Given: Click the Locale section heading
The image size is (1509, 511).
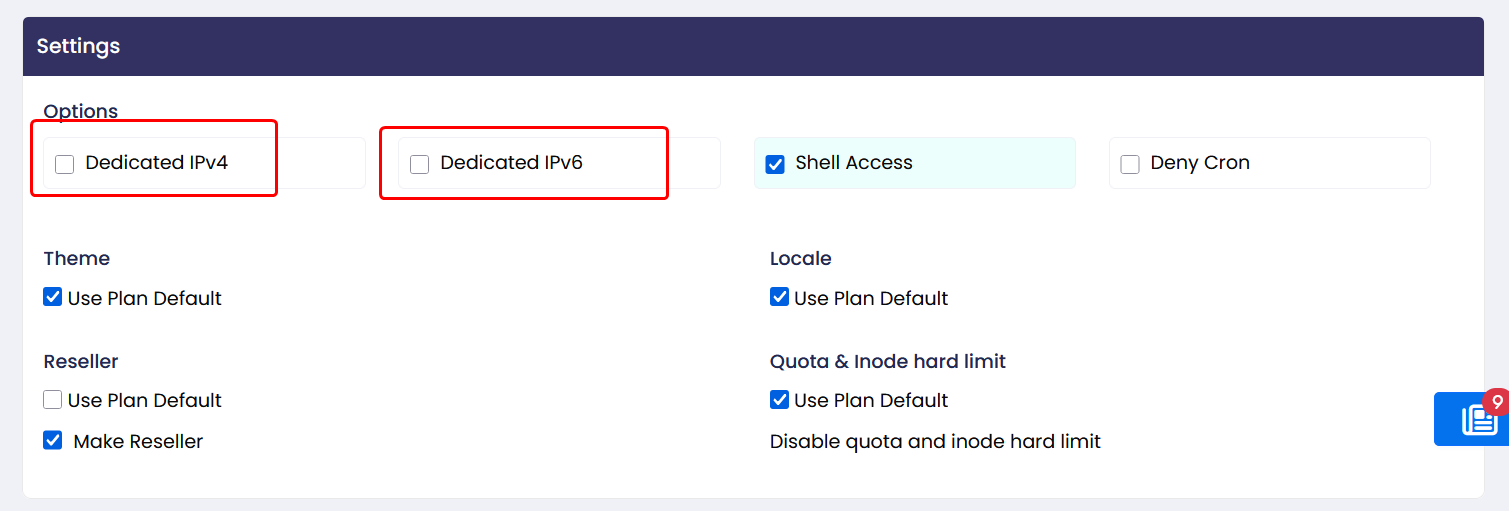Looking at the screenshot, I should pos(801,258).
